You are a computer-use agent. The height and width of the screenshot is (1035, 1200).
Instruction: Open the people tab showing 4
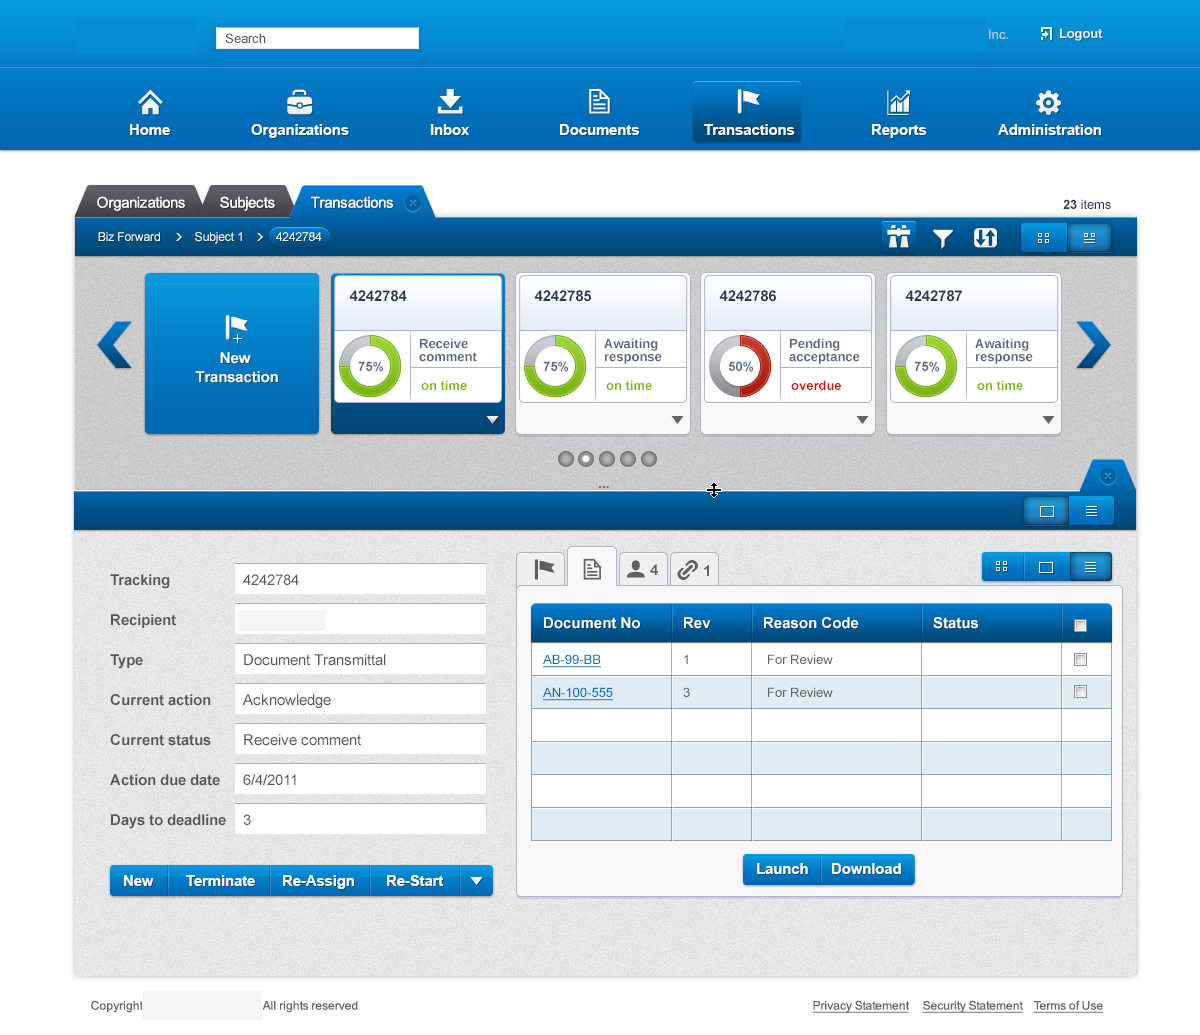tap(642, 570)
